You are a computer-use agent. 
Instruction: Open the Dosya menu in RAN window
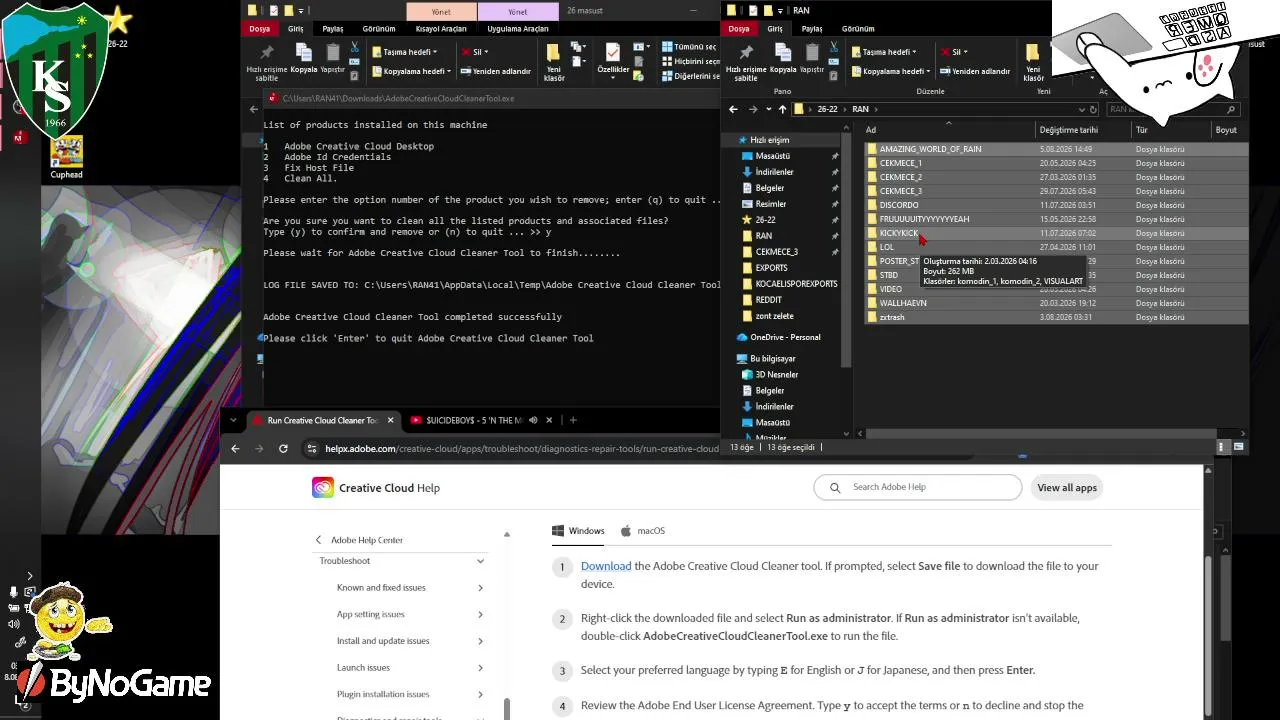pos(739,29)
